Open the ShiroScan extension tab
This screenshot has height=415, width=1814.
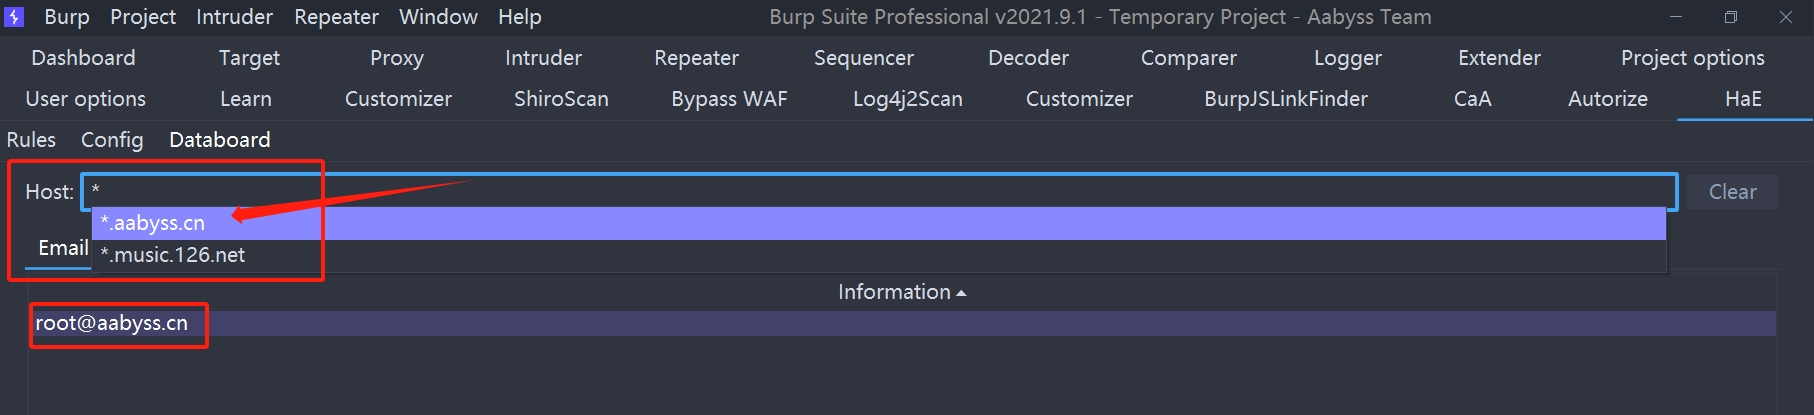point(560,99)
